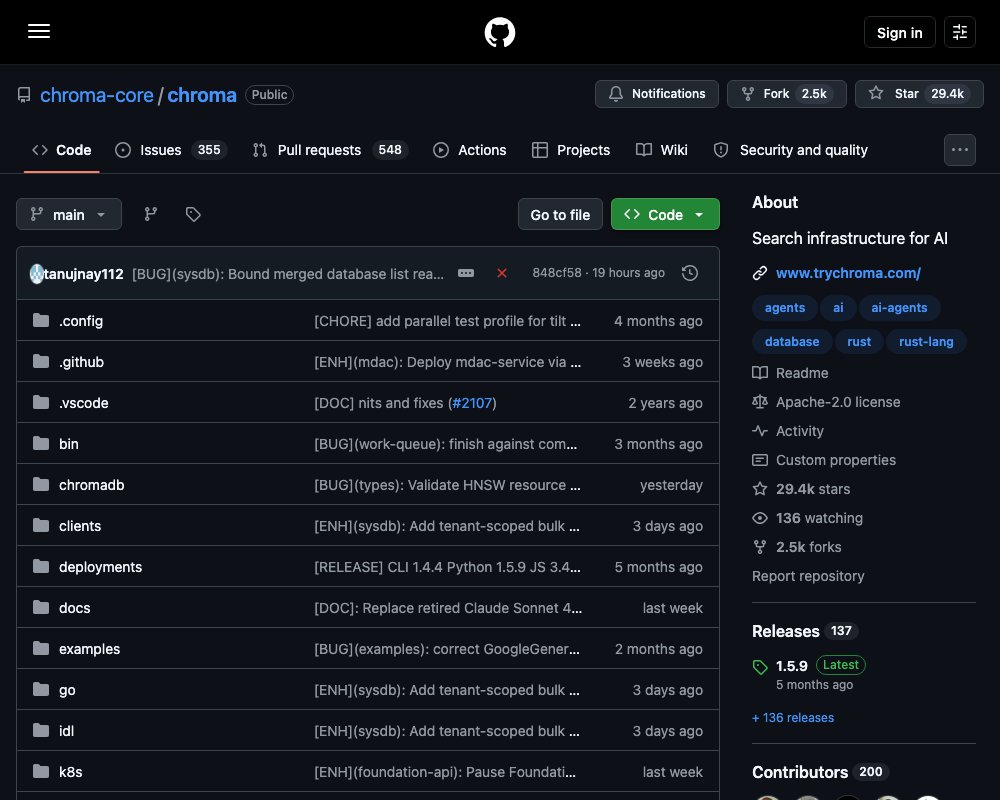This screenshot has height=800, width=1000.
Task: Select the rust-lang topic tag
Action: [x=925, y=342]
